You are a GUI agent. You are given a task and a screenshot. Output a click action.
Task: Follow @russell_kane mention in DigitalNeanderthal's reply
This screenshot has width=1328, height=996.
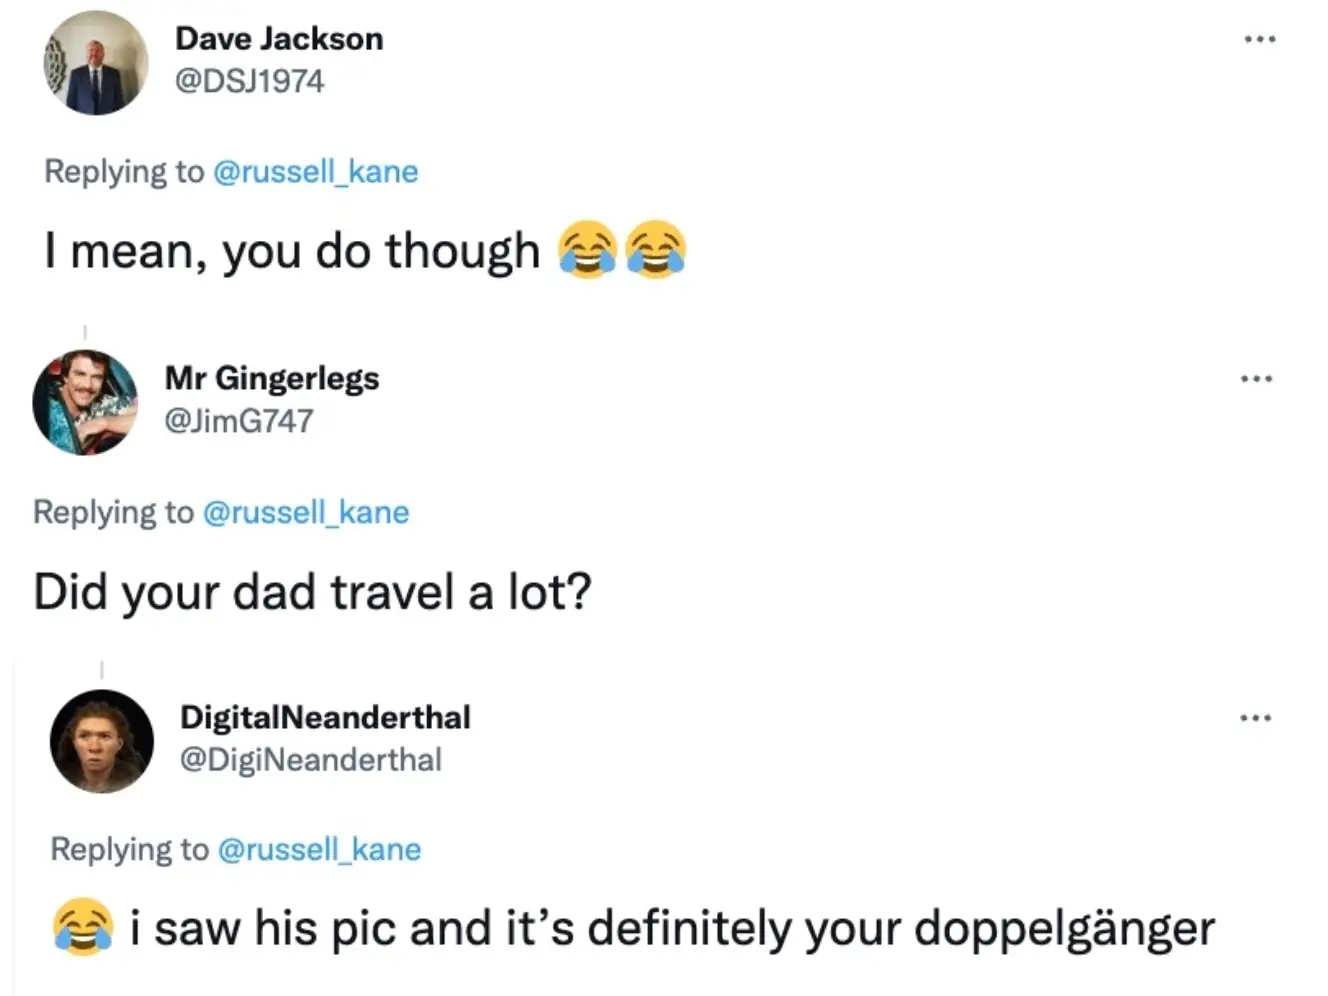coord(319,849)
